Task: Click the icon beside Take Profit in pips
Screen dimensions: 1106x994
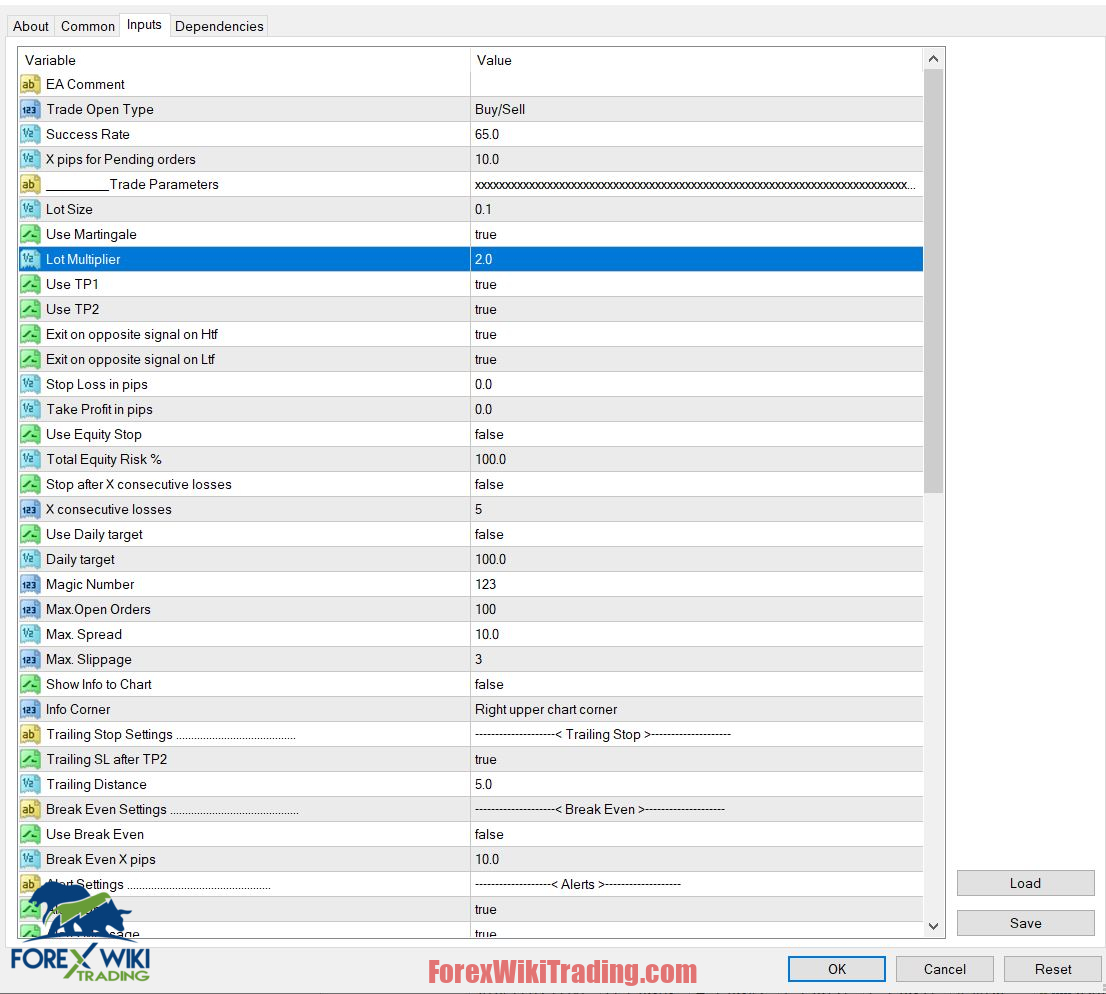Action: click(x=30, y=409)
